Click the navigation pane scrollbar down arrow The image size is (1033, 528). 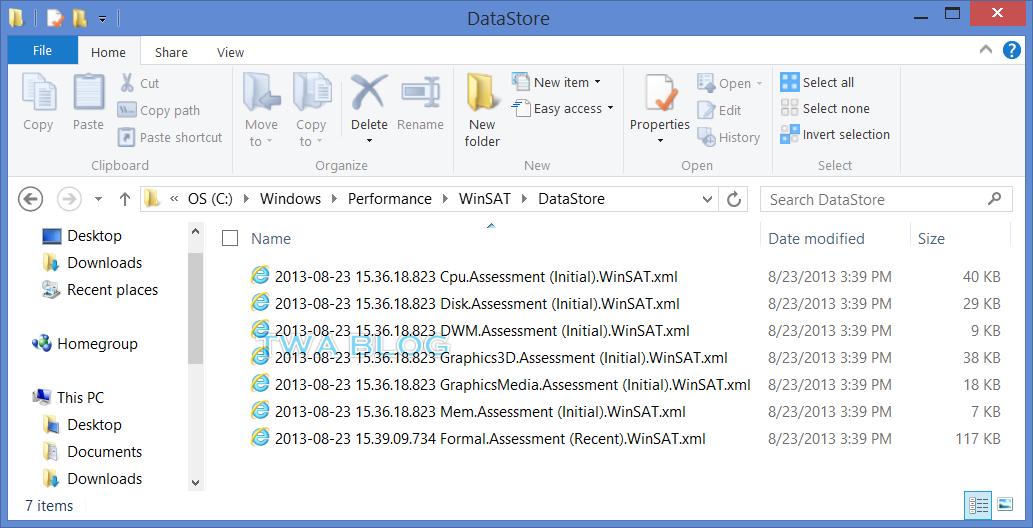click(x=196, y=482)
